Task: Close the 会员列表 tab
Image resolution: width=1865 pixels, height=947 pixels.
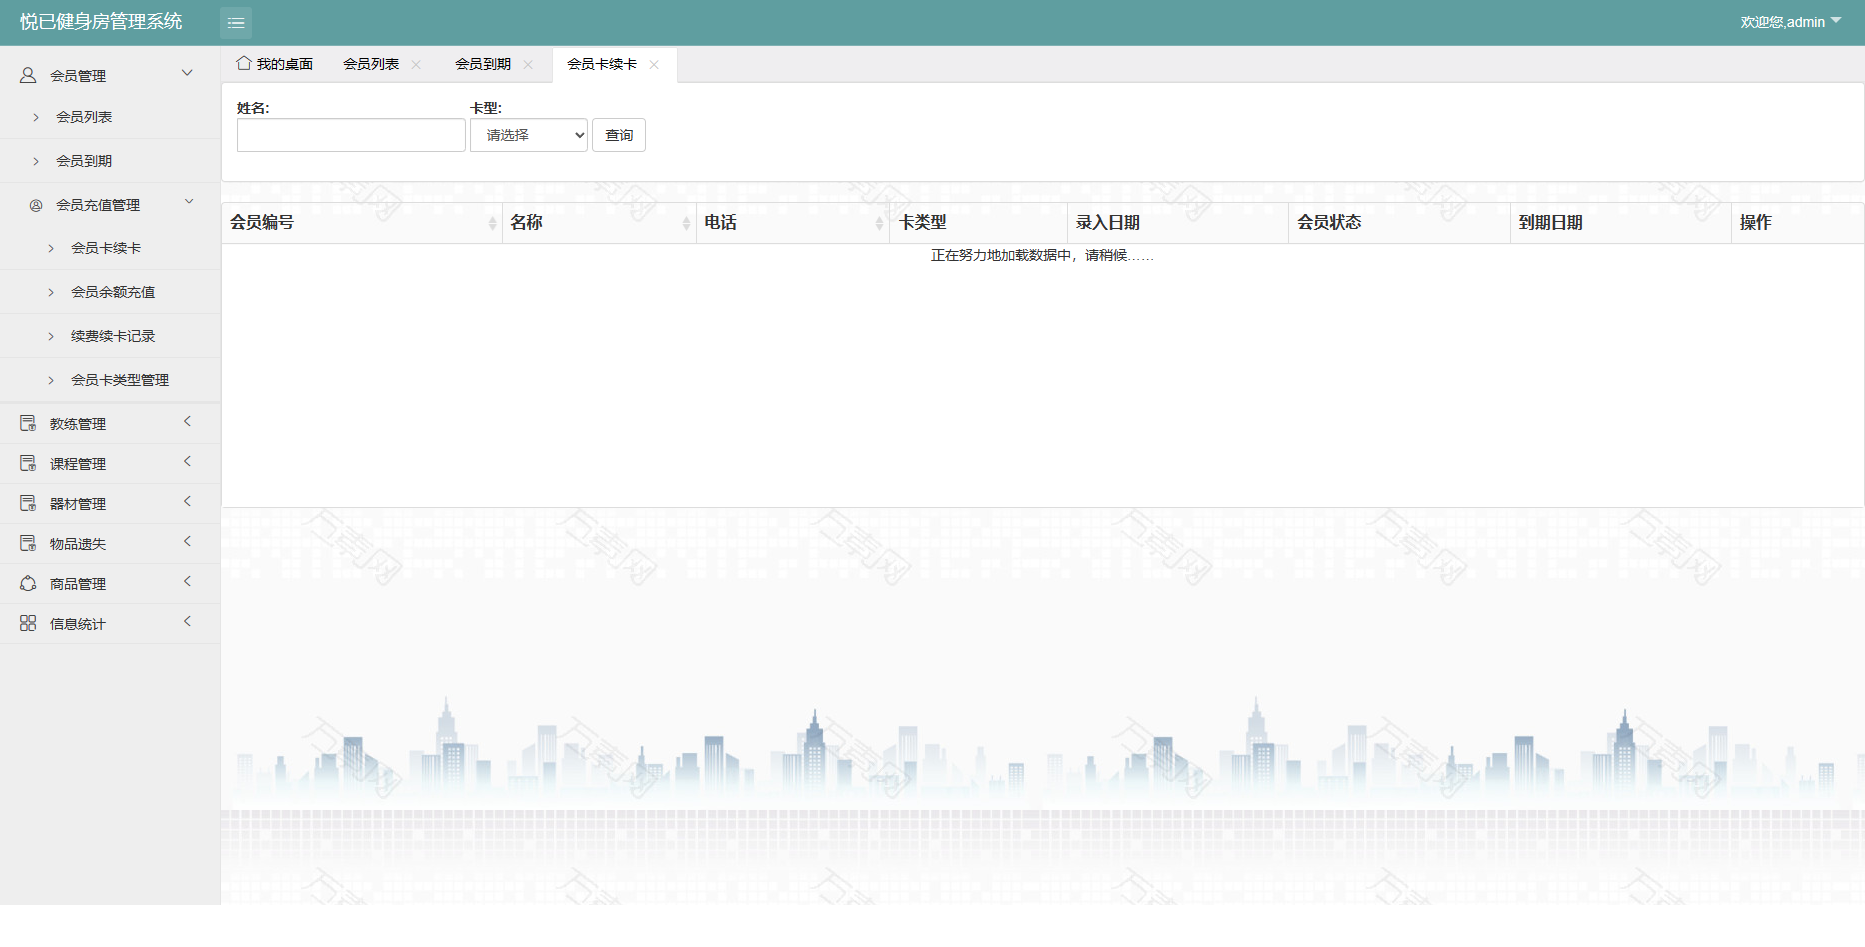Action: [x=416, y=64]
